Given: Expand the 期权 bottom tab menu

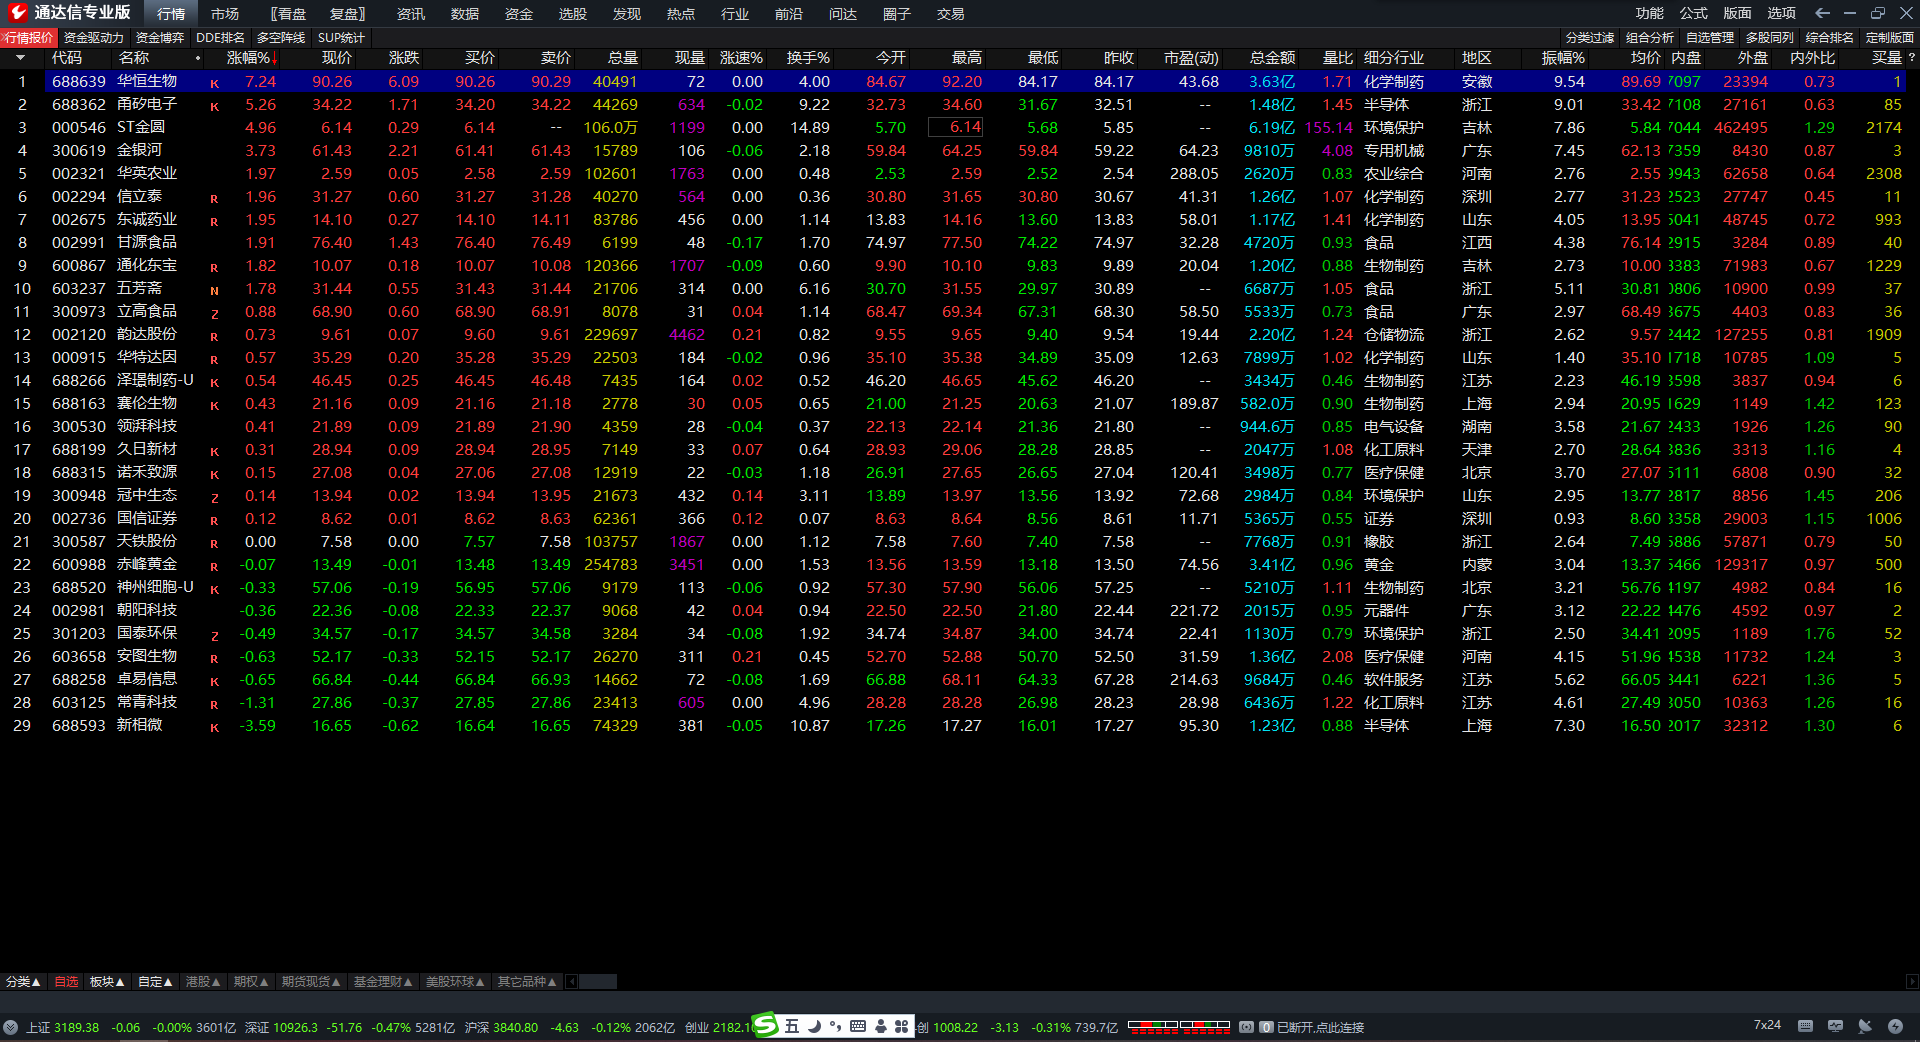Looking at the screenshot, I should (x=251, y=982).
